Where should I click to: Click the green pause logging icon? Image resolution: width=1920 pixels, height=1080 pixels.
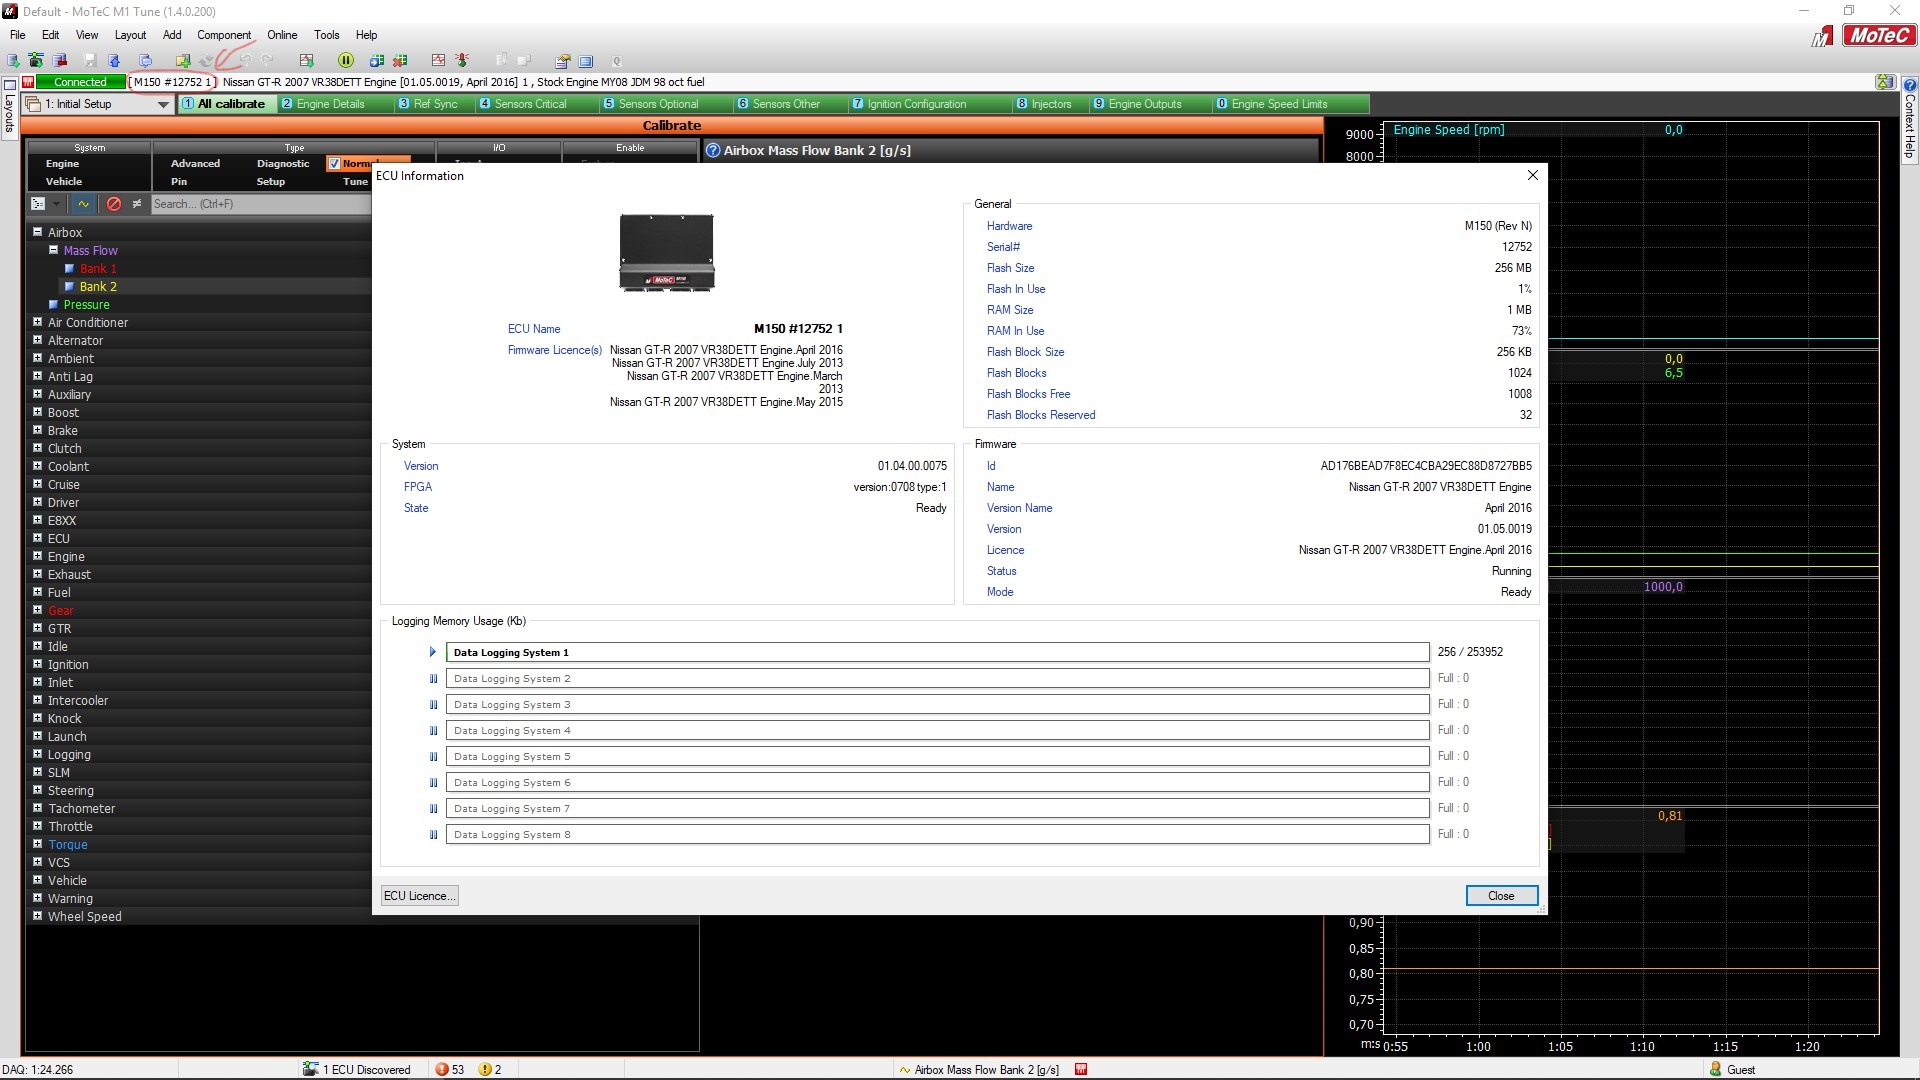[x=345, y=61]
